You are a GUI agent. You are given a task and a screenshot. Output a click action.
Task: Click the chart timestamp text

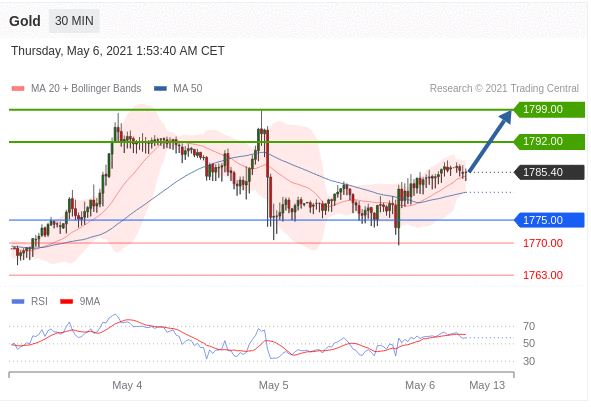[x=118, y=51]
